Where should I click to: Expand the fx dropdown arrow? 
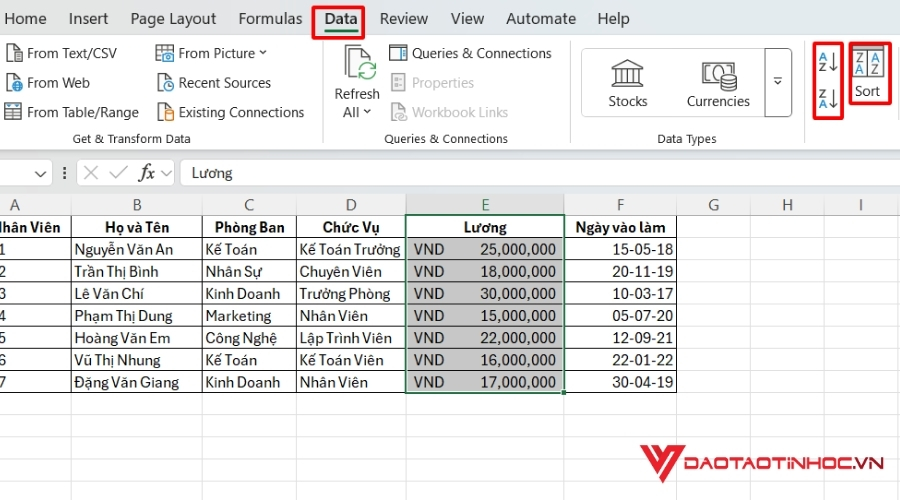tap(166, 173)
